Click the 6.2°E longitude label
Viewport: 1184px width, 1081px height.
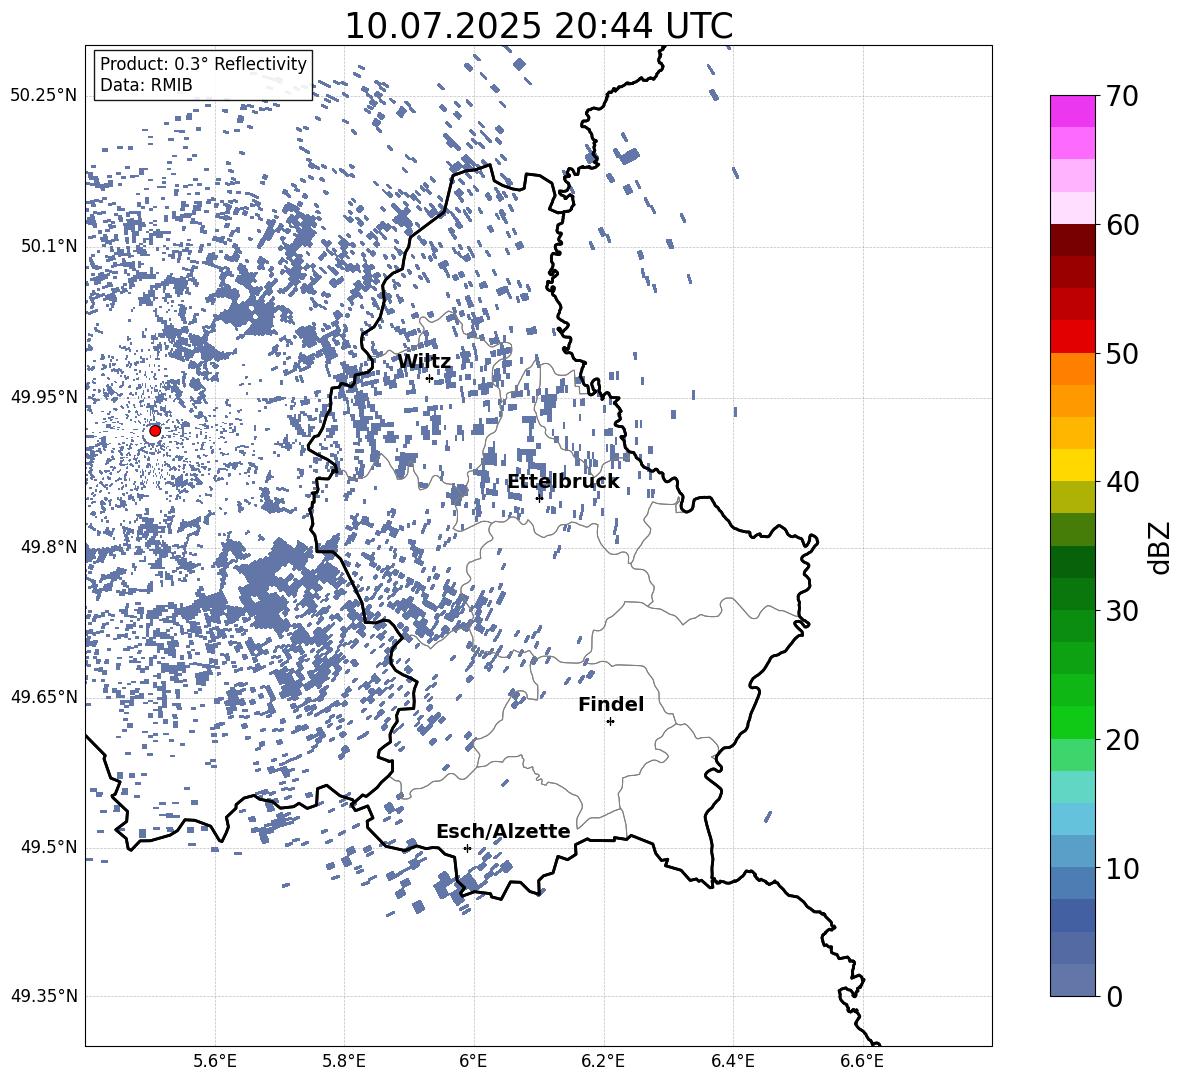pos(603,1061)
